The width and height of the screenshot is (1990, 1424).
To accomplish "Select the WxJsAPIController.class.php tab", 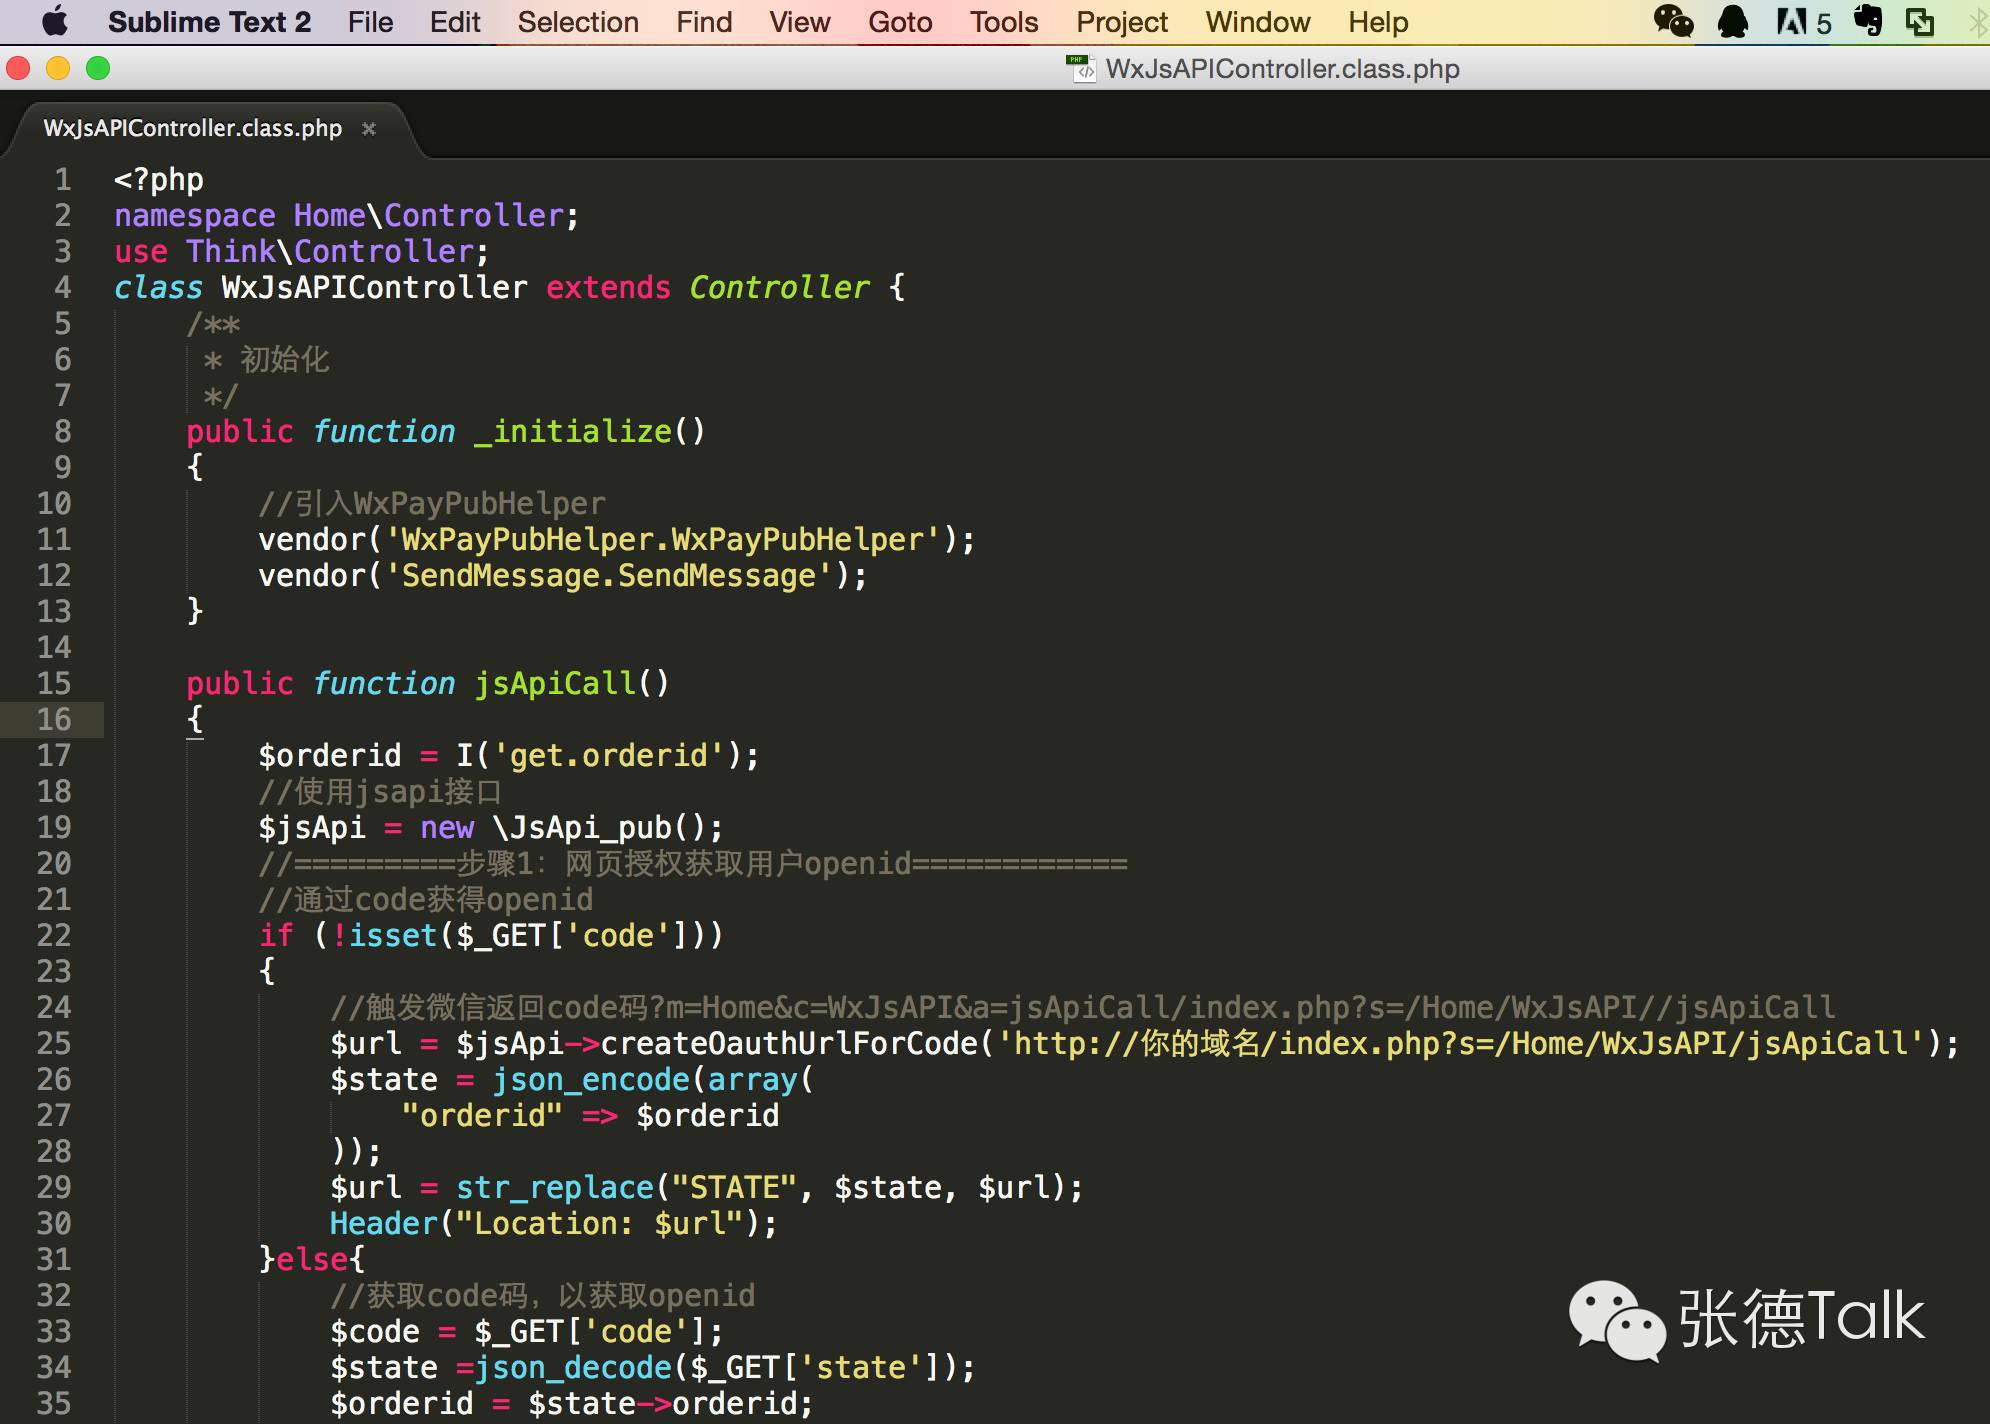I will (x=192, y=129).
